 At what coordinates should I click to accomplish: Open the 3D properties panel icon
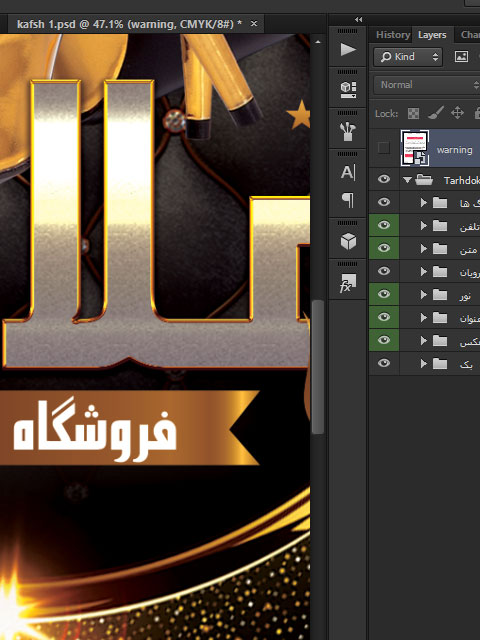[348, 90]
